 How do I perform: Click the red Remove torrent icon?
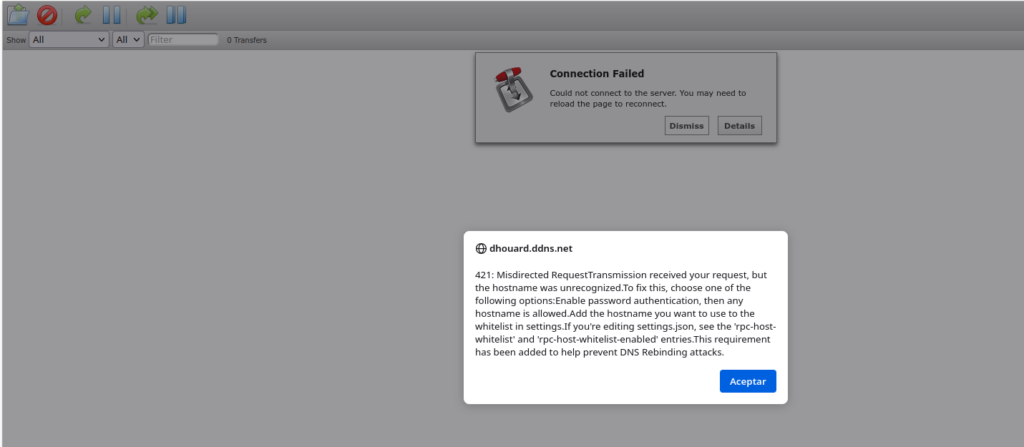[x=47, y=15]
